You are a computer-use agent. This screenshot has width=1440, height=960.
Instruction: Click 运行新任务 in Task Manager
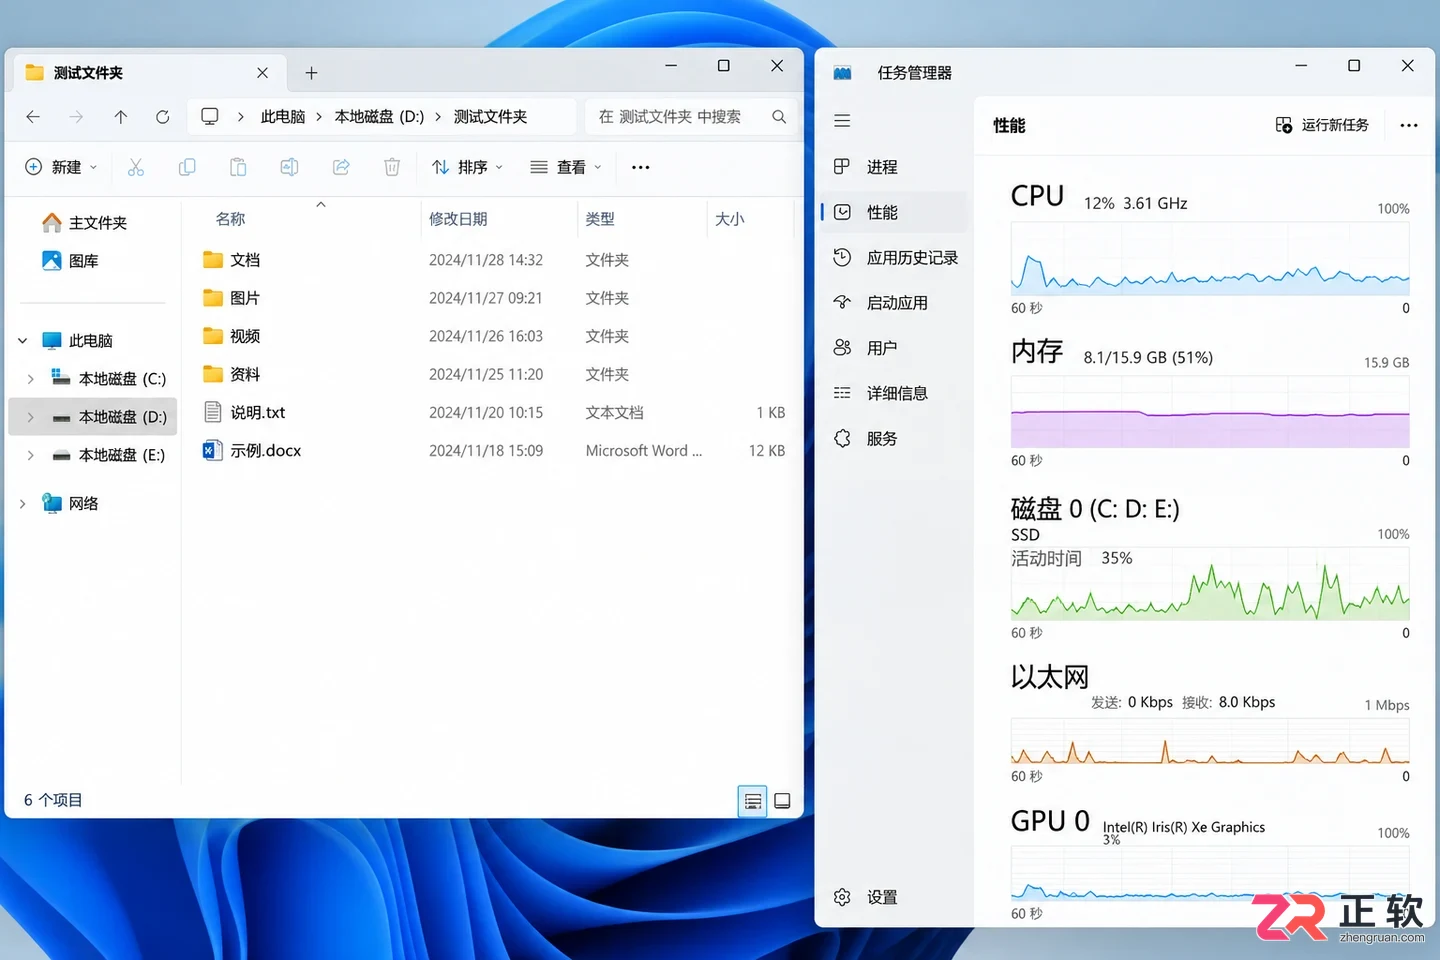point(1322,125)
